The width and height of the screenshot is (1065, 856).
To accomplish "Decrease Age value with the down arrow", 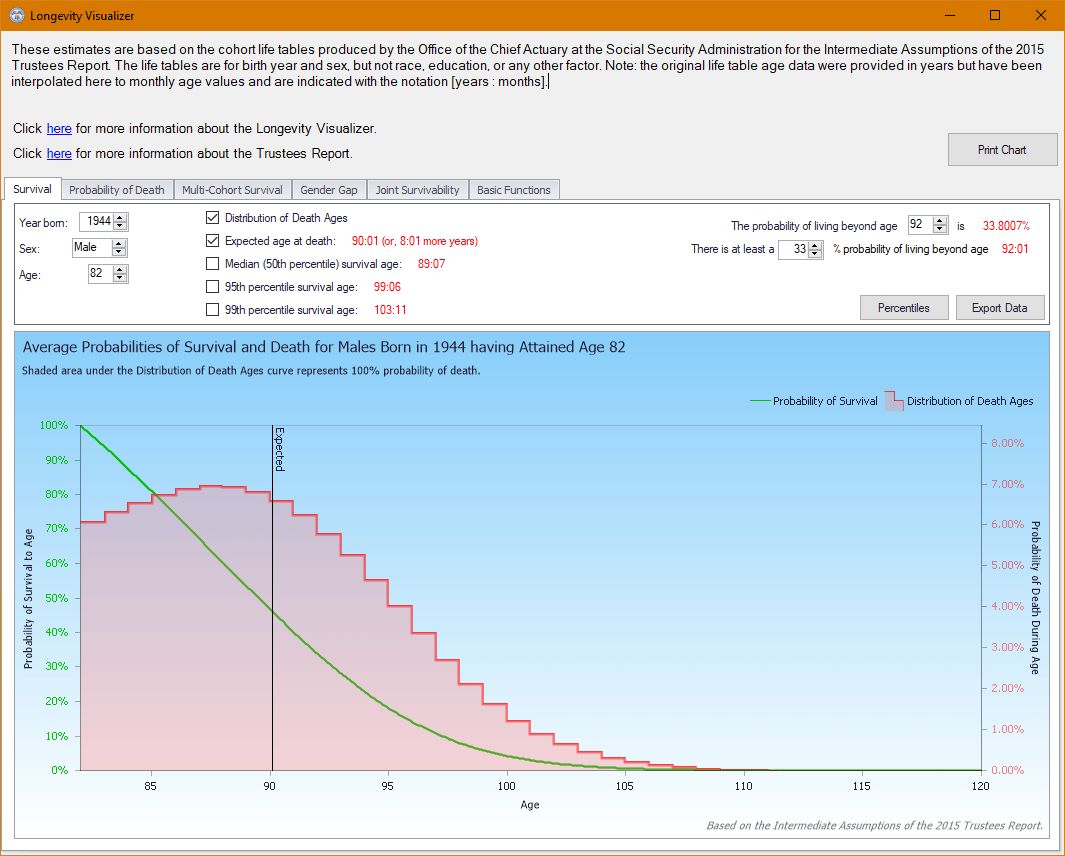I will click(x=120, y=278).
